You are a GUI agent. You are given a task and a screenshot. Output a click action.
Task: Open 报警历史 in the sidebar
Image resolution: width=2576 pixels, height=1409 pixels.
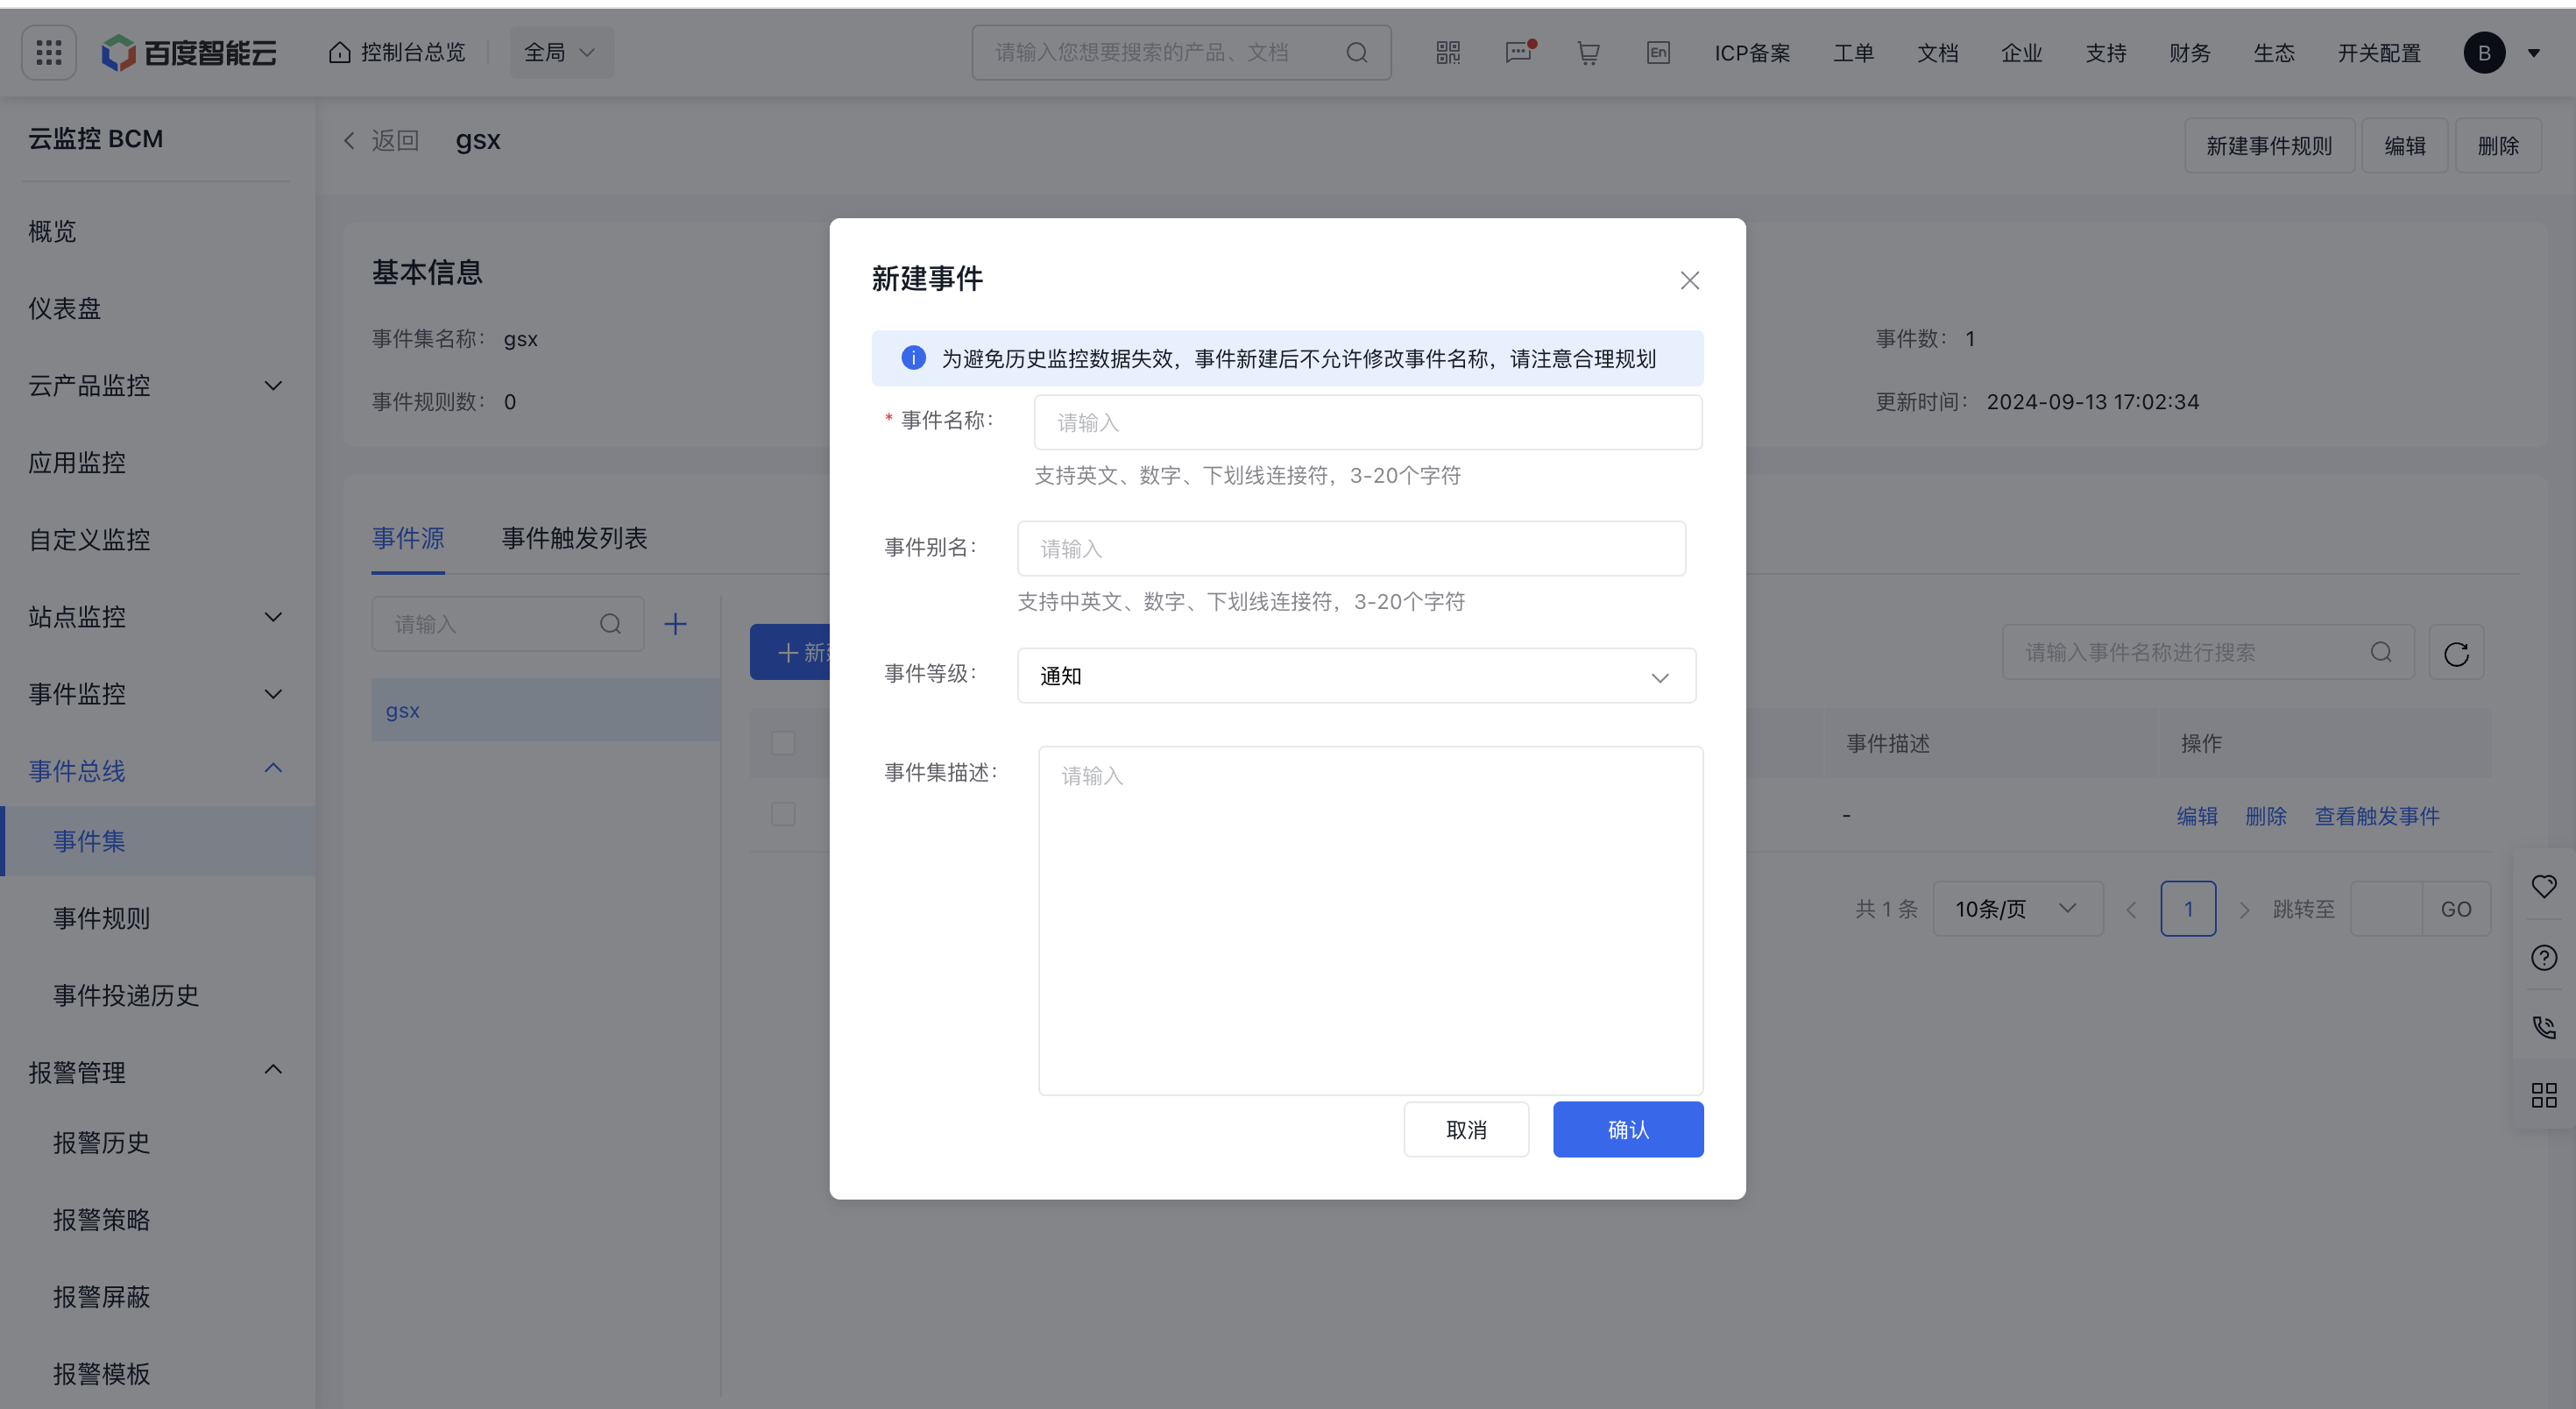tap(101, 1142)
